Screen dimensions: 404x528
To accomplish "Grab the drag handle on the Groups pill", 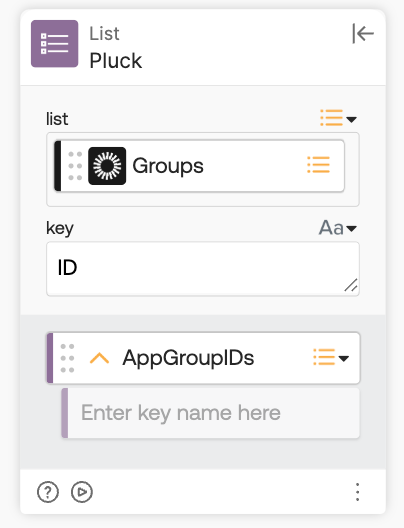I will [75, 166].
